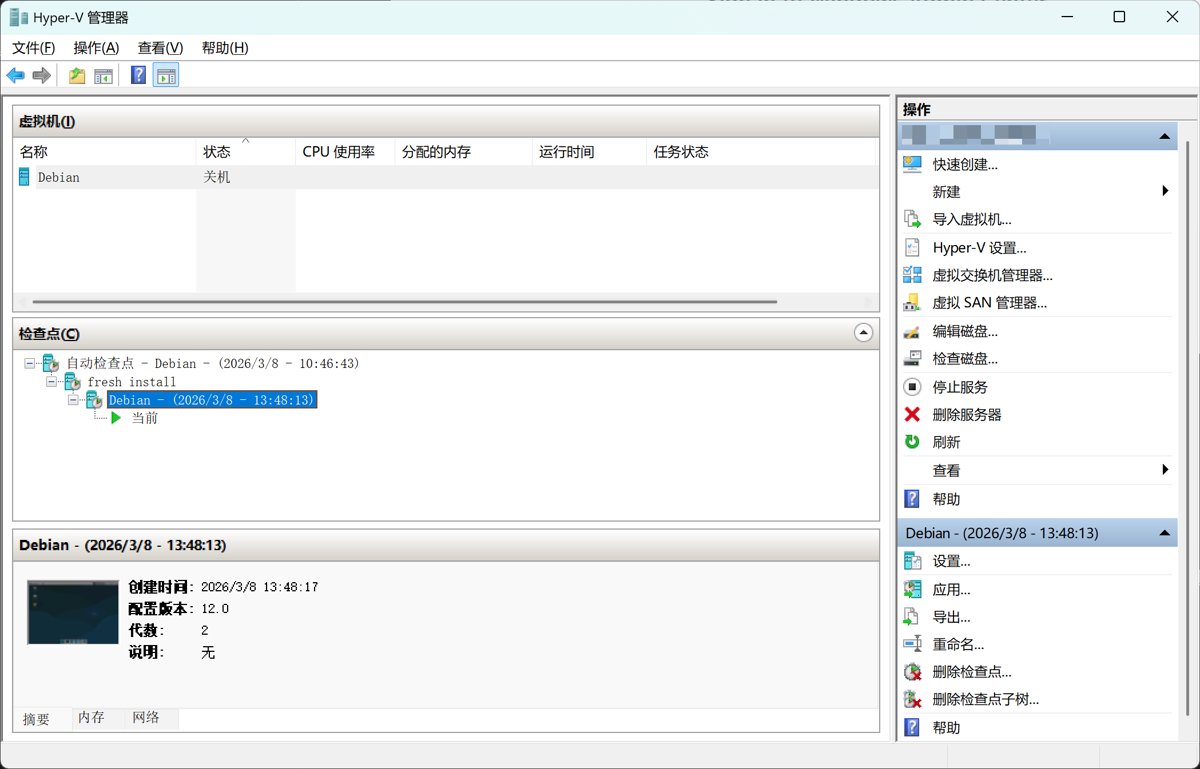Click the Up One Level folder icon

click(x=77, y=76)
